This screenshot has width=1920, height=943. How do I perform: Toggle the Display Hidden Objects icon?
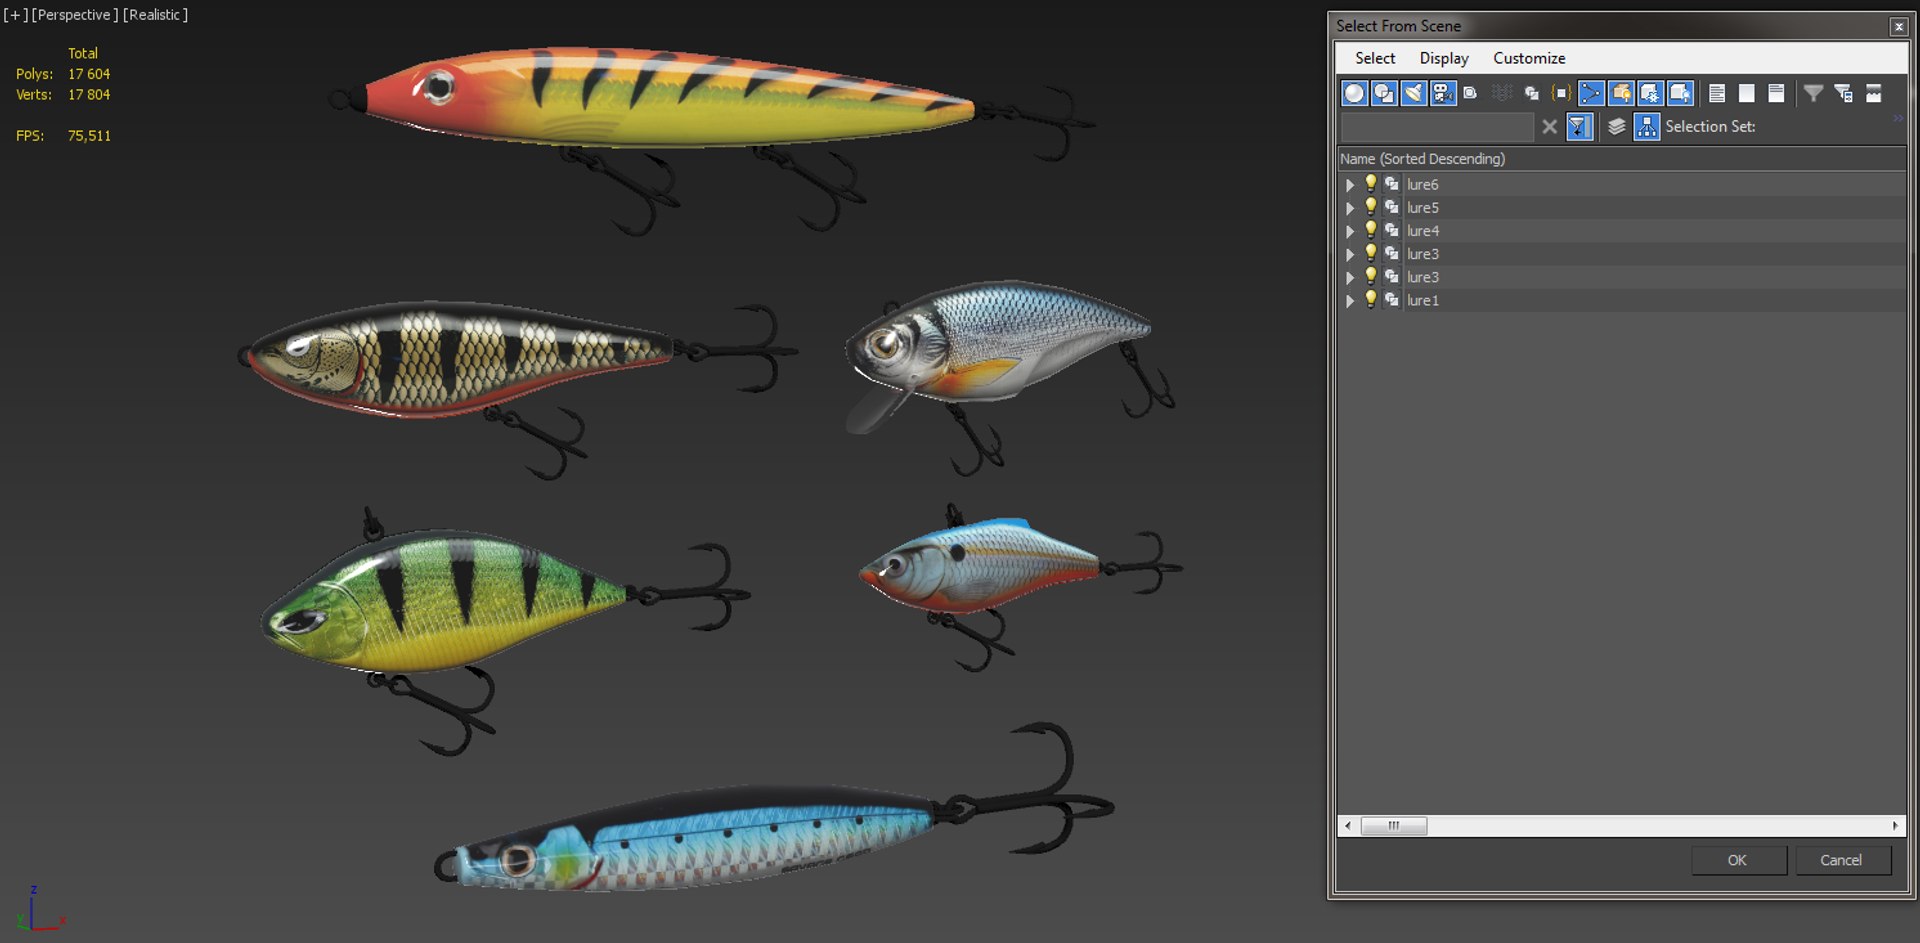point(1680,93)
